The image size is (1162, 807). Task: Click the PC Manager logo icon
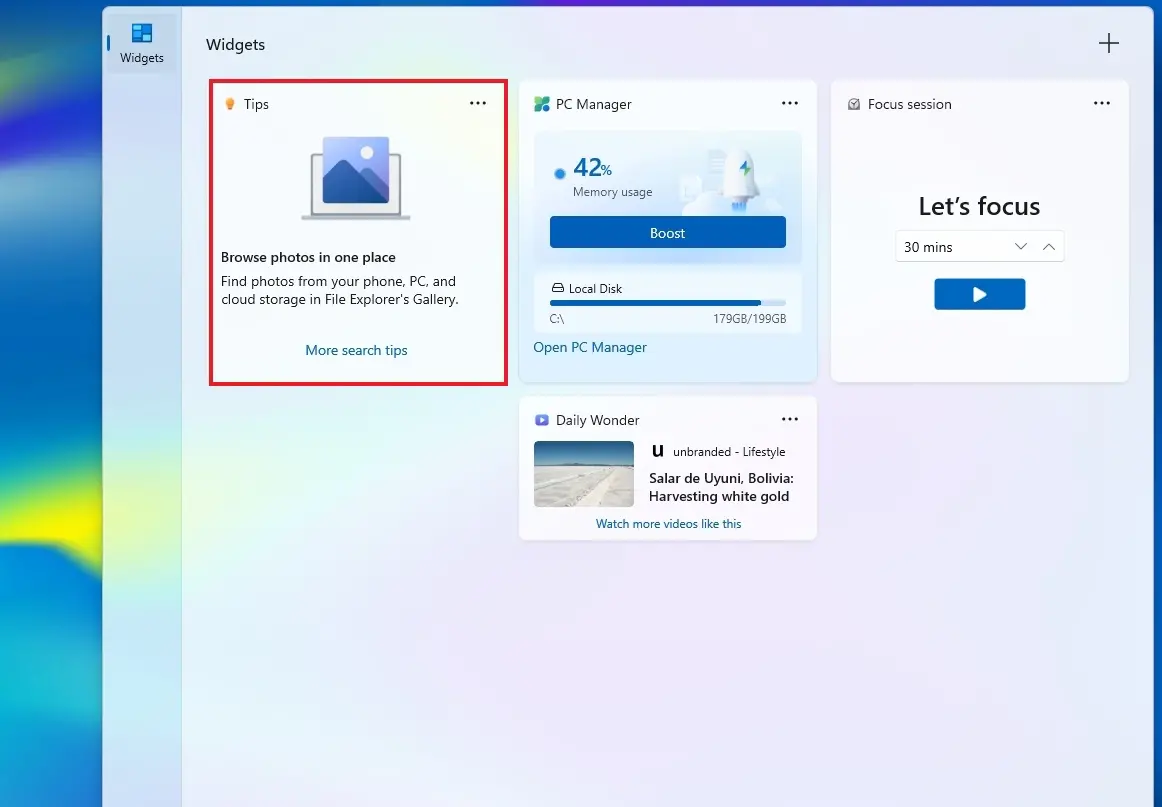[x=542, y=104]
